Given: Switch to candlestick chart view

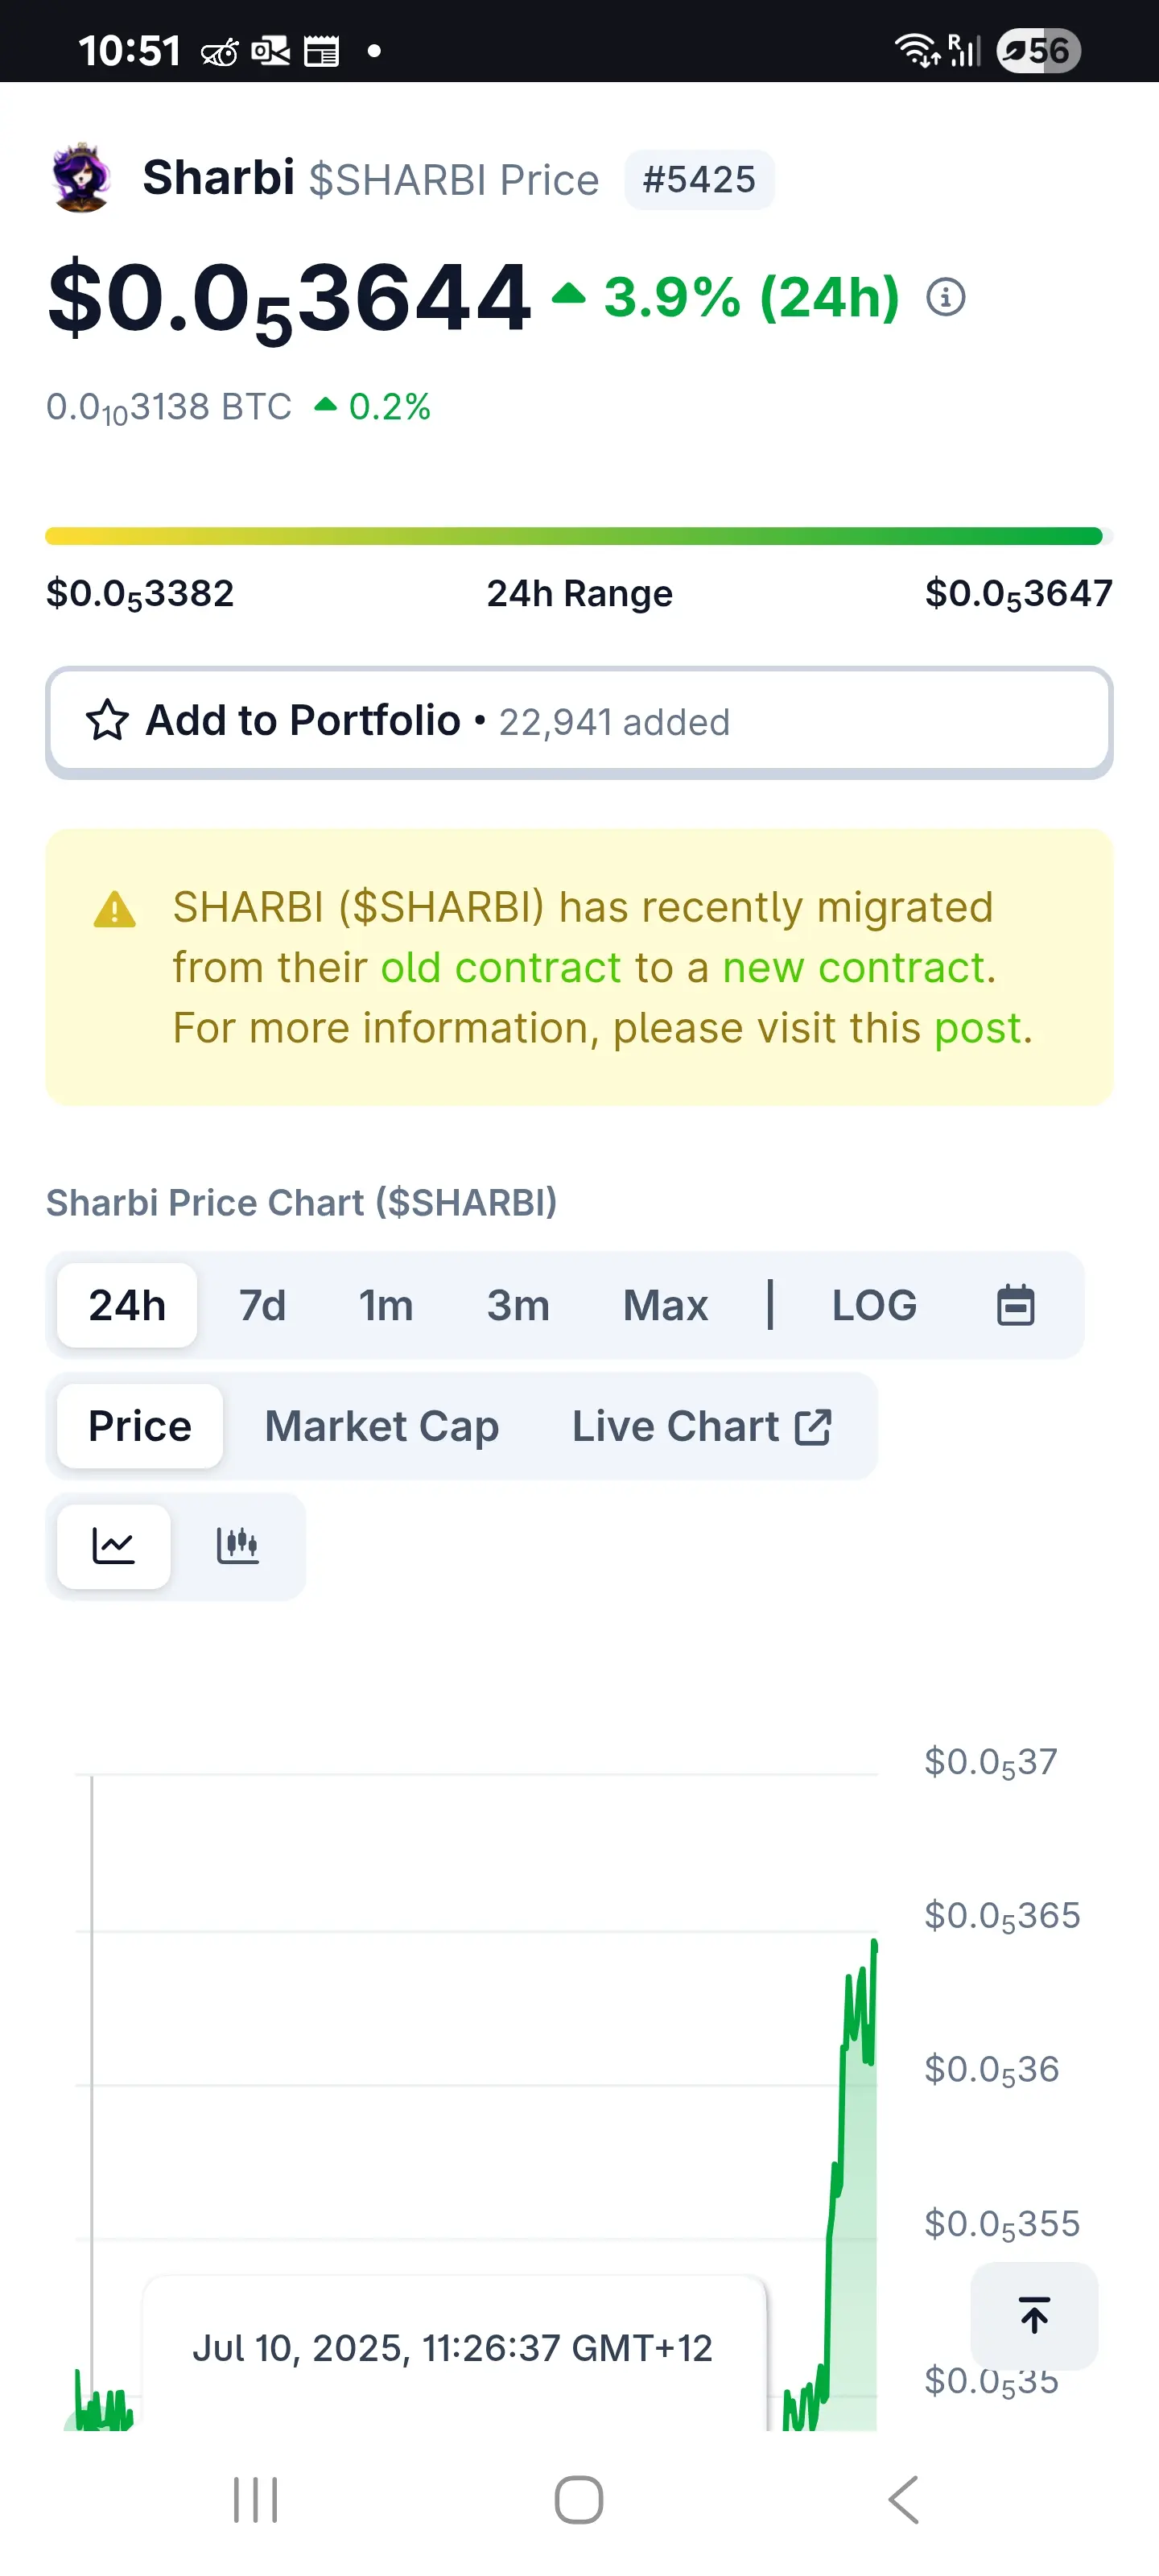Looking at the screenshot, I should (x=238, y=1546).
